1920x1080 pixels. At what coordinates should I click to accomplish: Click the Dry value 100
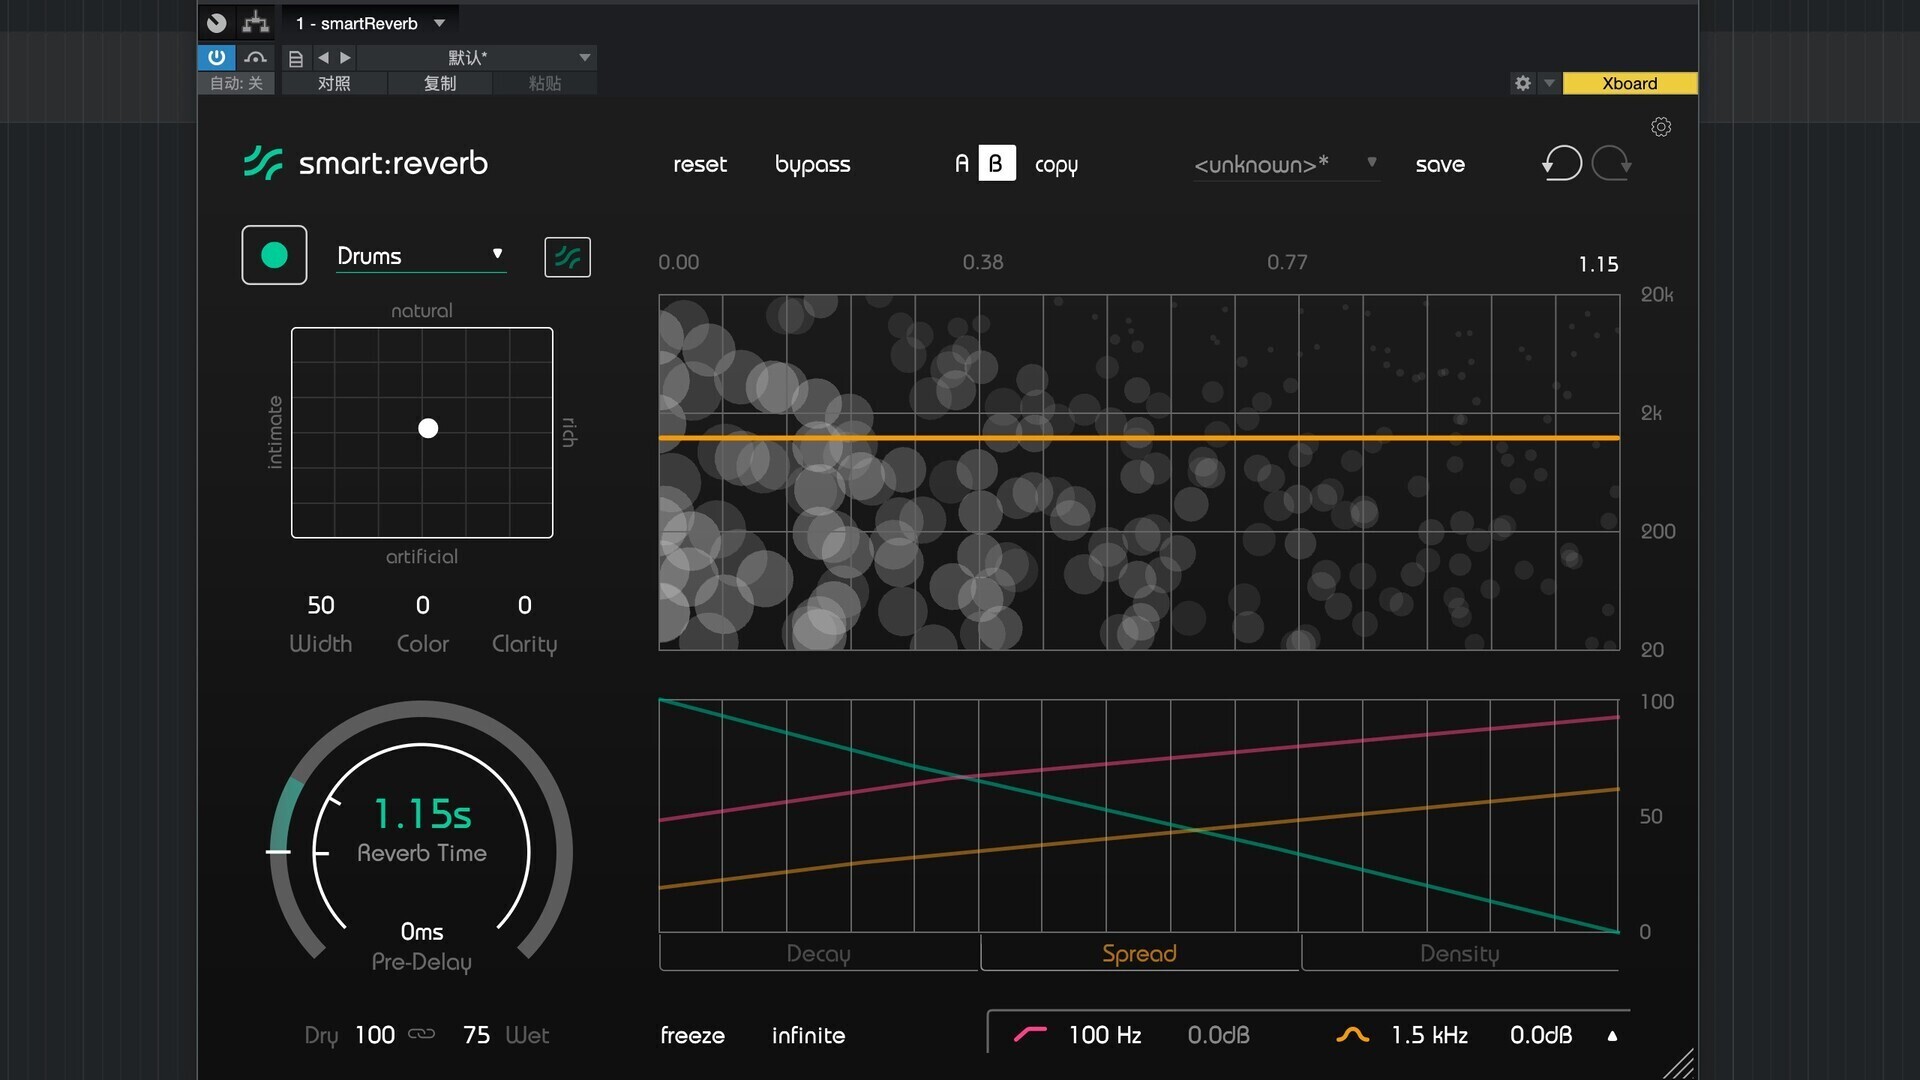click(375, 1035)
